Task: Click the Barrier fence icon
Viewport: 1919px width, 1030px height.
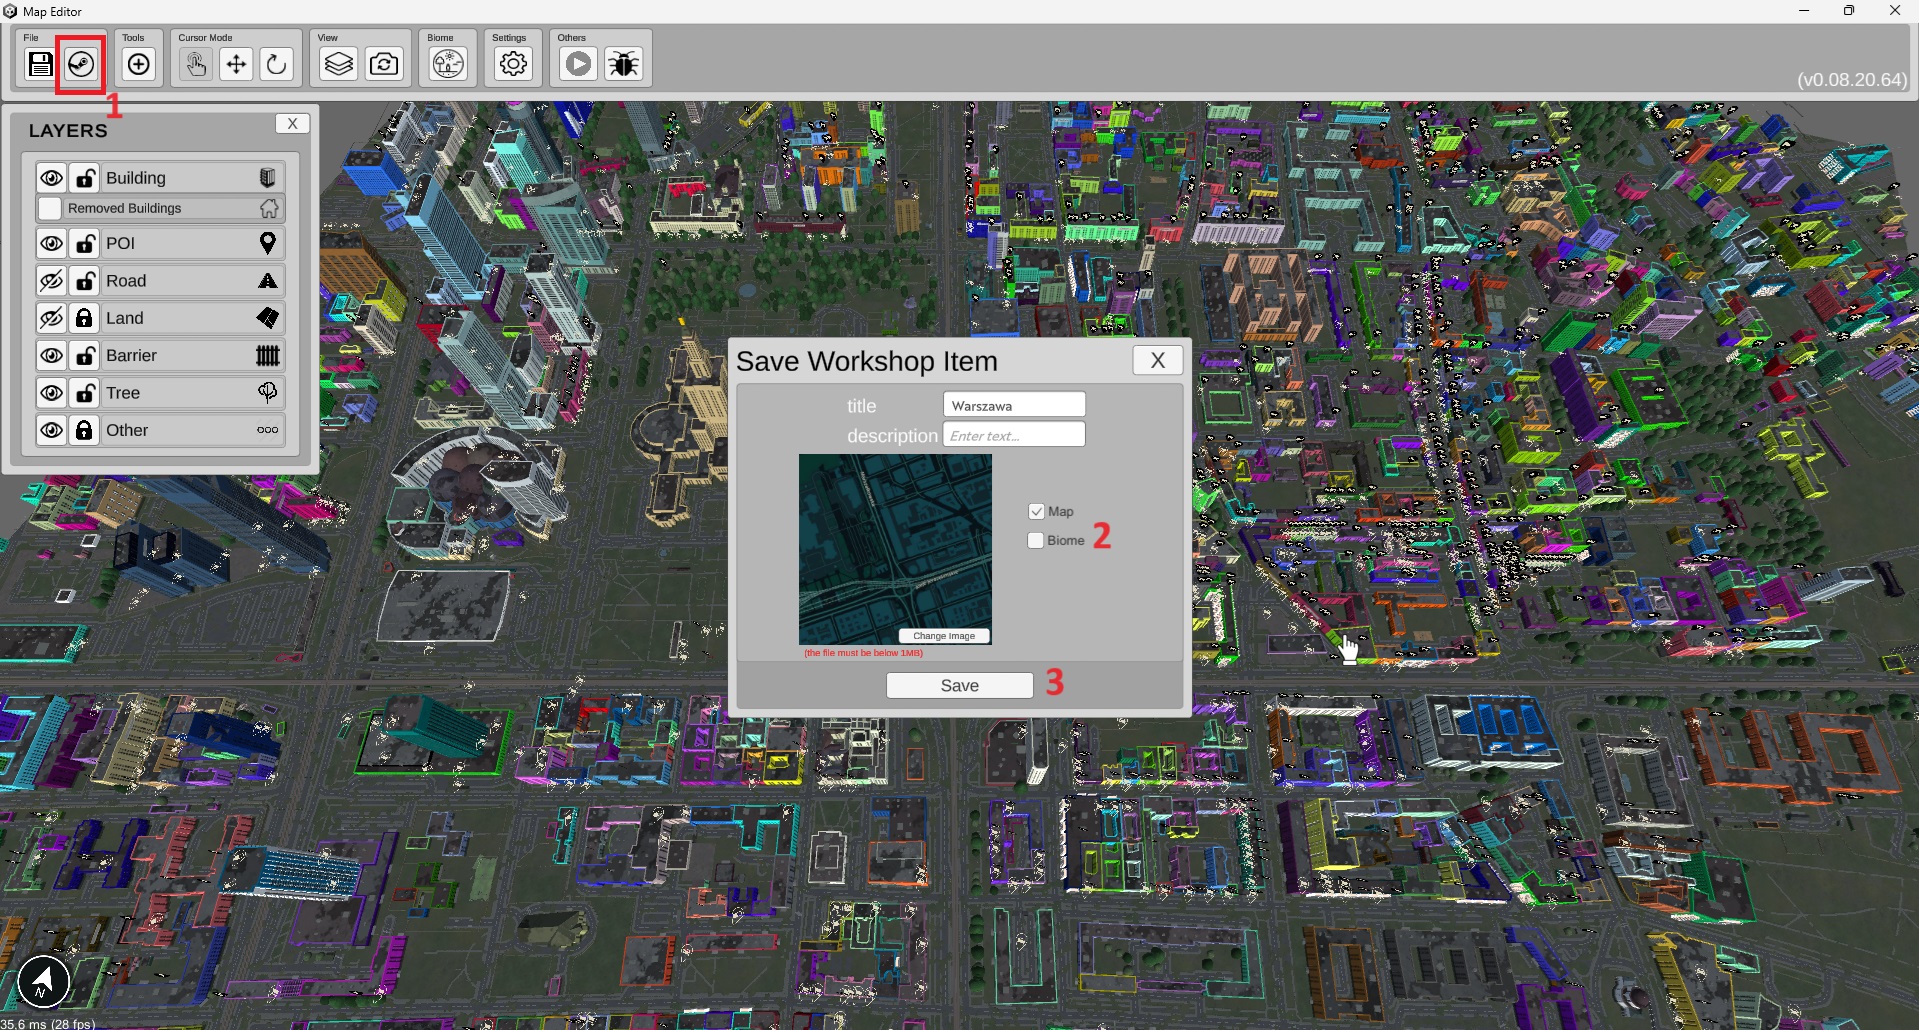Action: point(267,355)
